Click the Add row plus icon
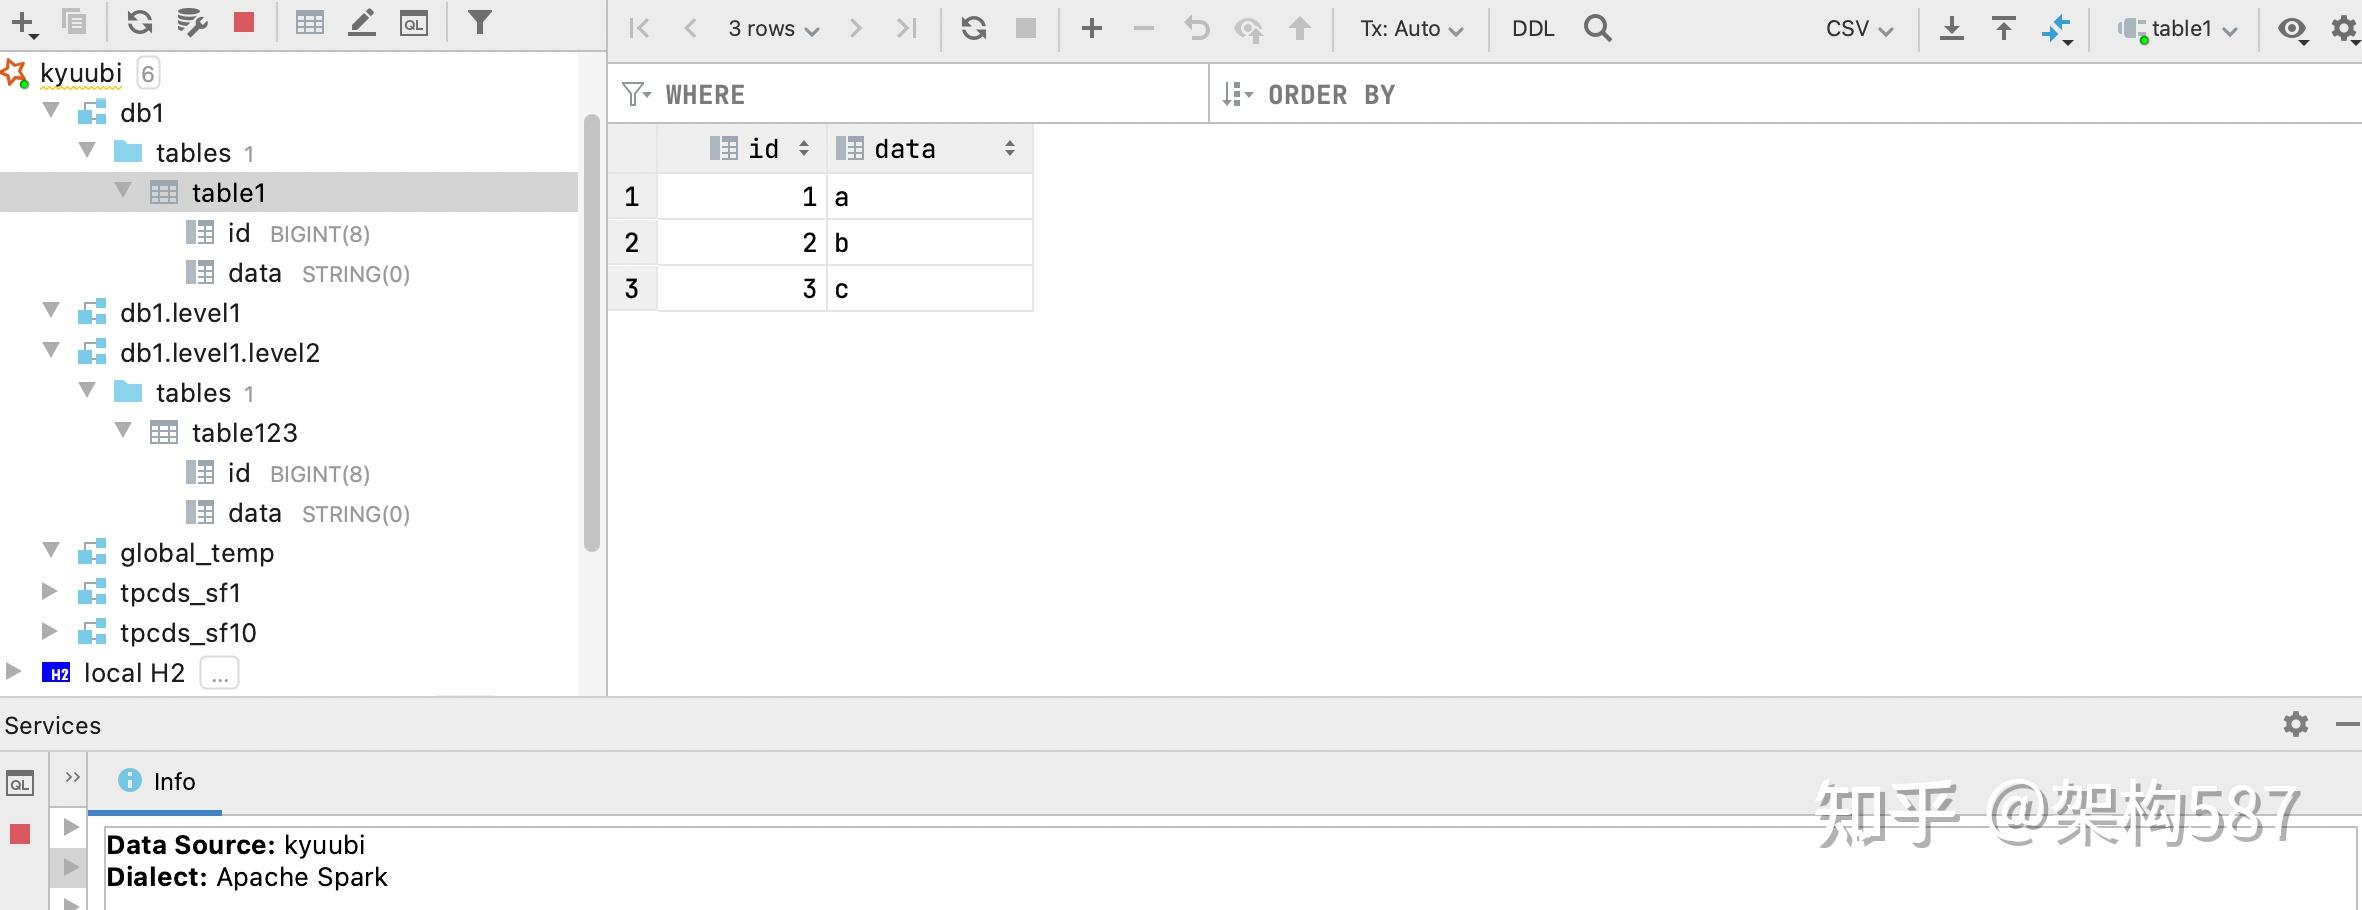 tap(1092, 28)
